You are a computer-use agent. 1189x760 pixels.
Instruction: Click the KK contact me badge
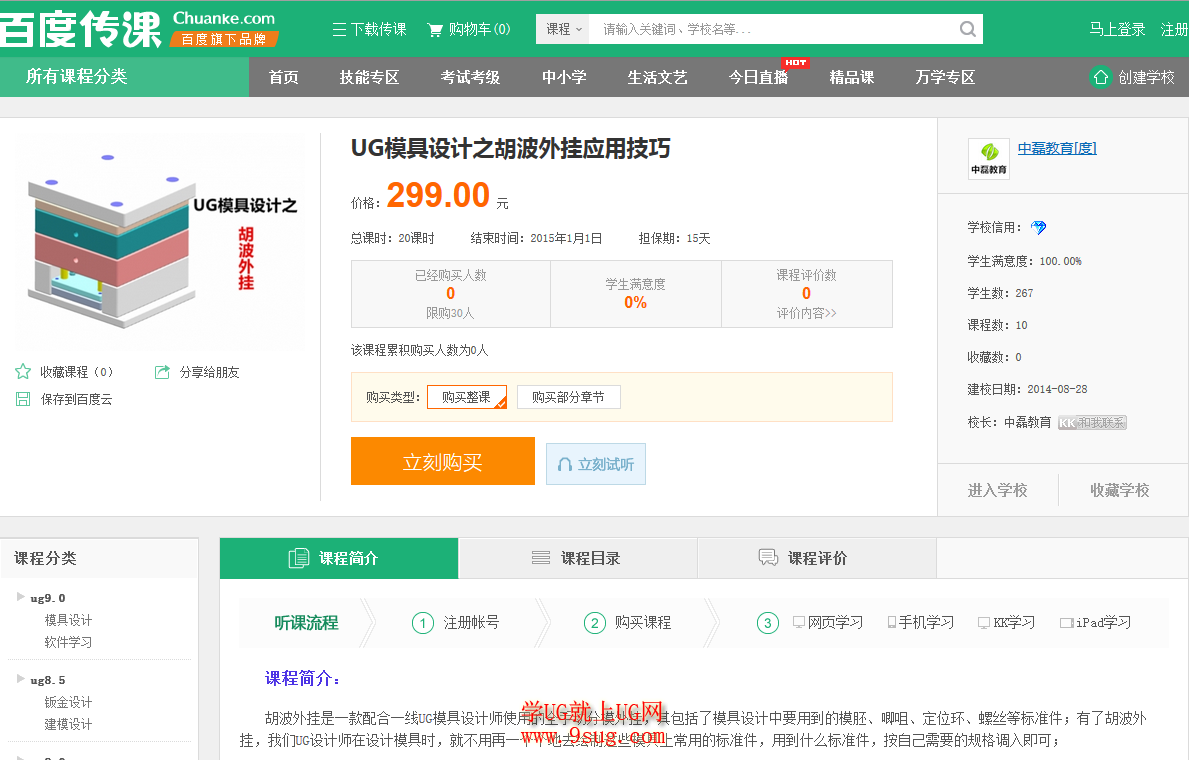pos(1092,422)
